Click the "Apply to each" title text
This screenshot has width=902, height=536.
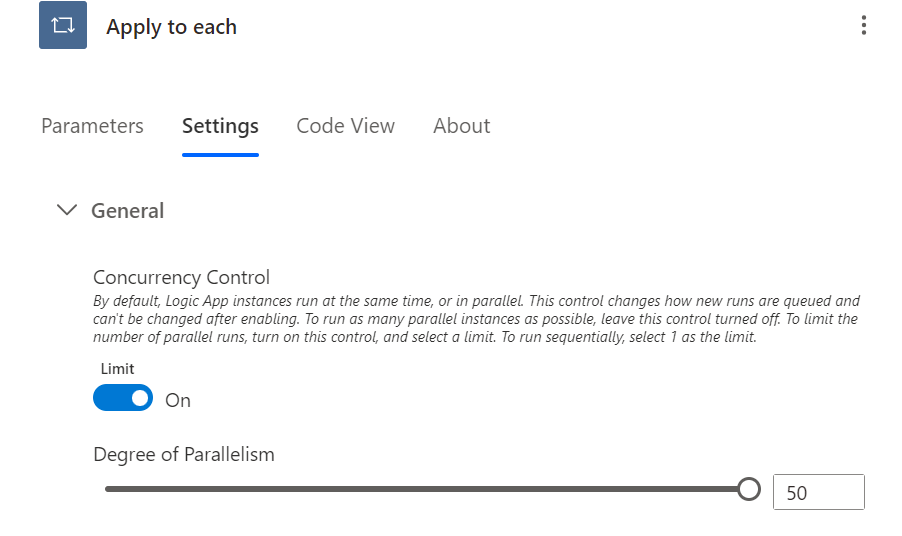172,27
